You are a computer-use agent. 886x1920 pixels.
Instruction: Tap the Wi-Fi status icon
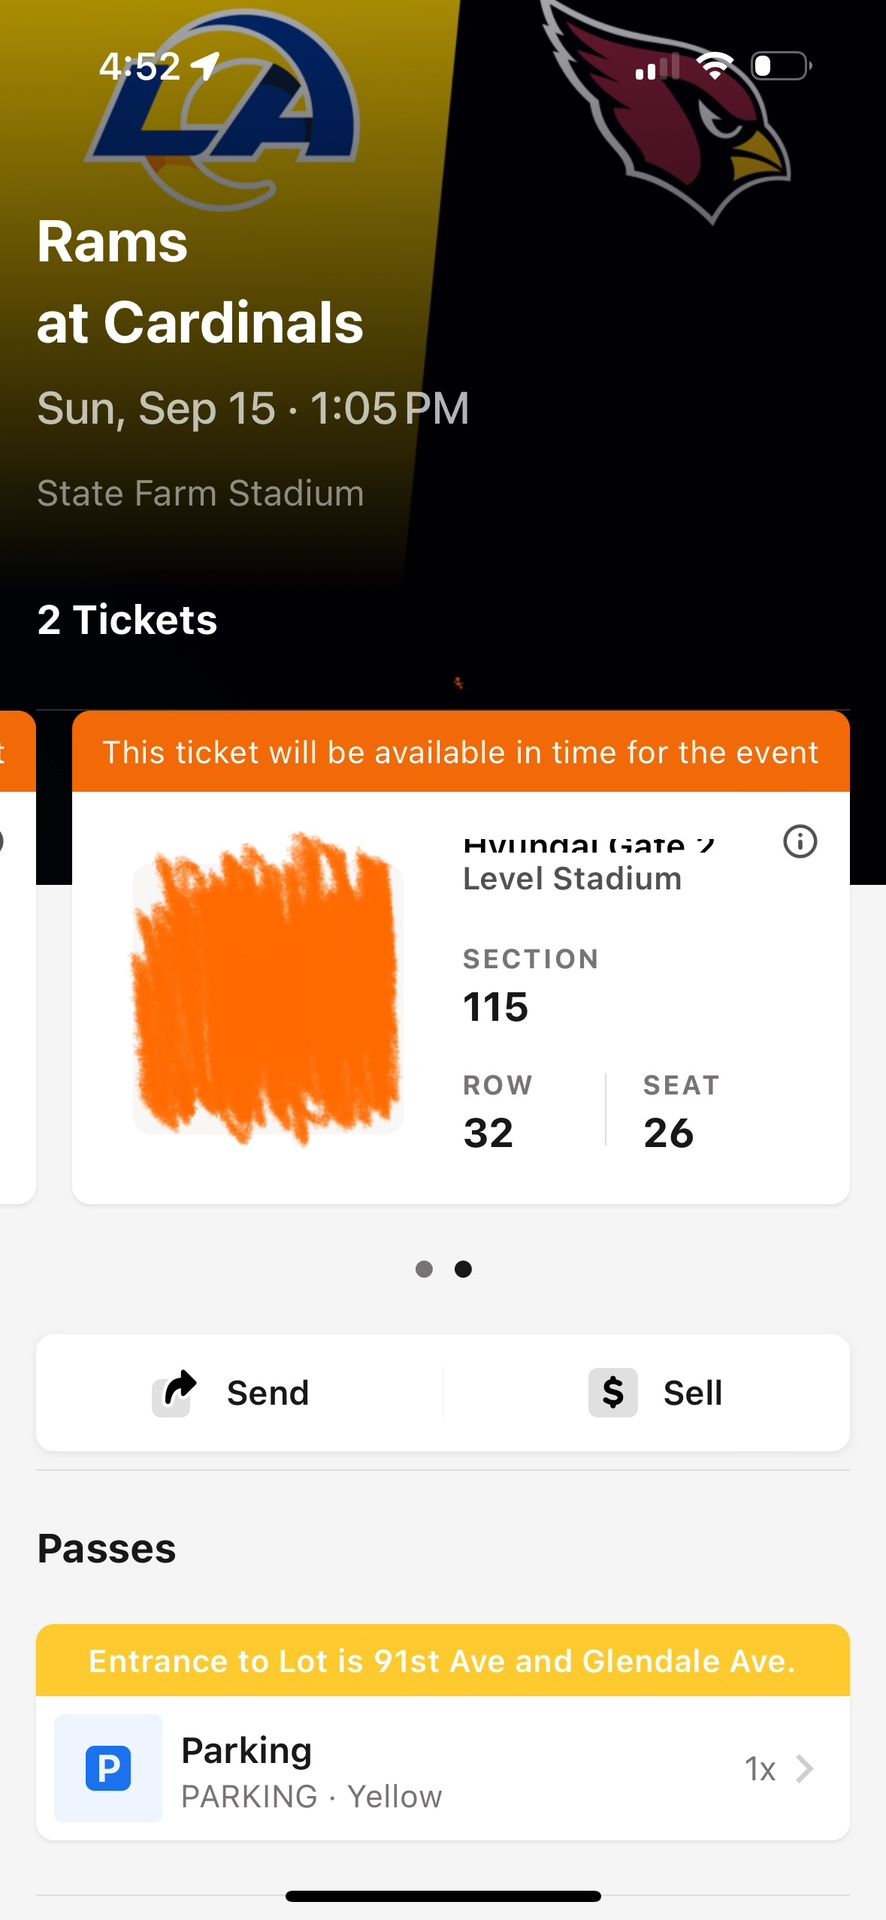coord(715,66)
